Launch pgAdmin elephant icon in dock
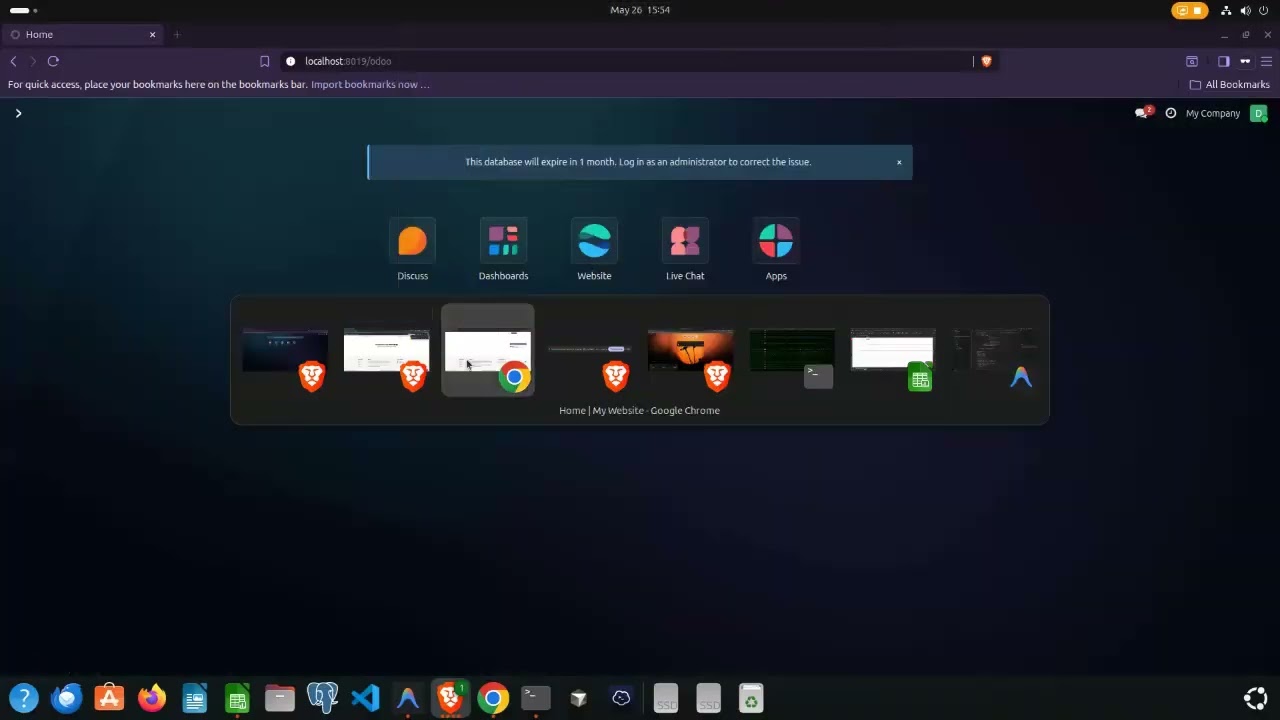 [x=322, y=698]
